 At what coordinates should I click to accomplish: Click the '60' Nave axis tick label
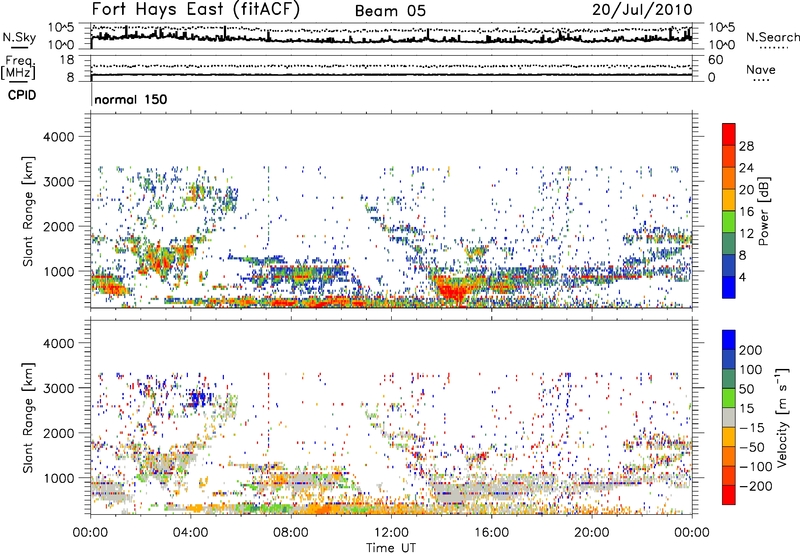pos(715,60)
